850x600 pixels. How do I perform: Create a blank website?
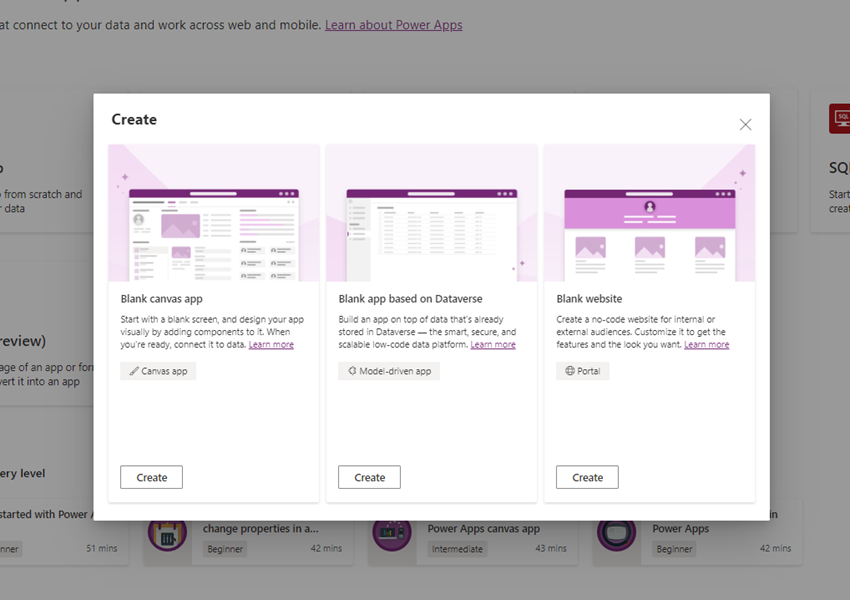(x=587, y=477)
